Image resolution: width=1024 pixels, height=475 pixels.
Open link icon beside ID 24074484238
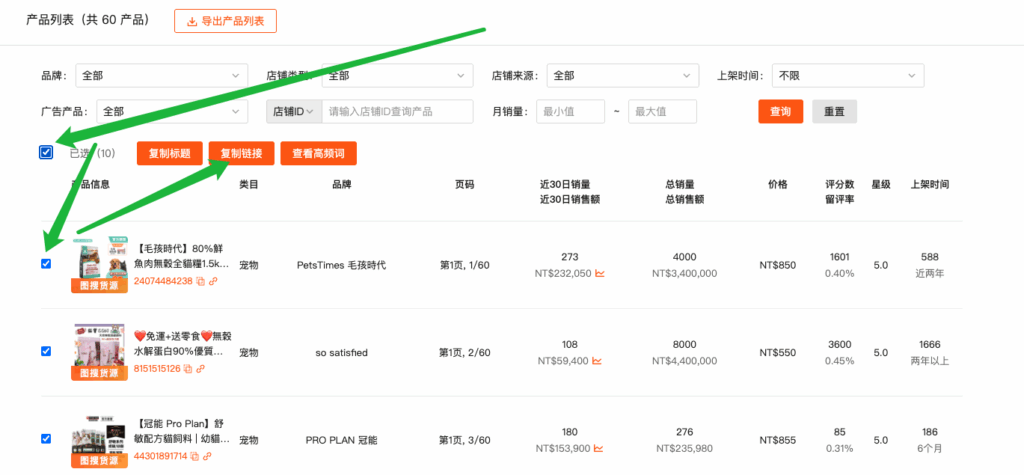point(213,282)
